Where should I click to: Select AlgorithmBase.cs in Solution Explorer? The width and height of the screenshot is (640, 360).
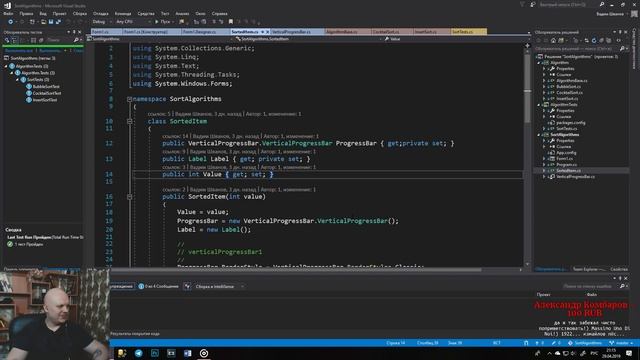coord(572,80)
